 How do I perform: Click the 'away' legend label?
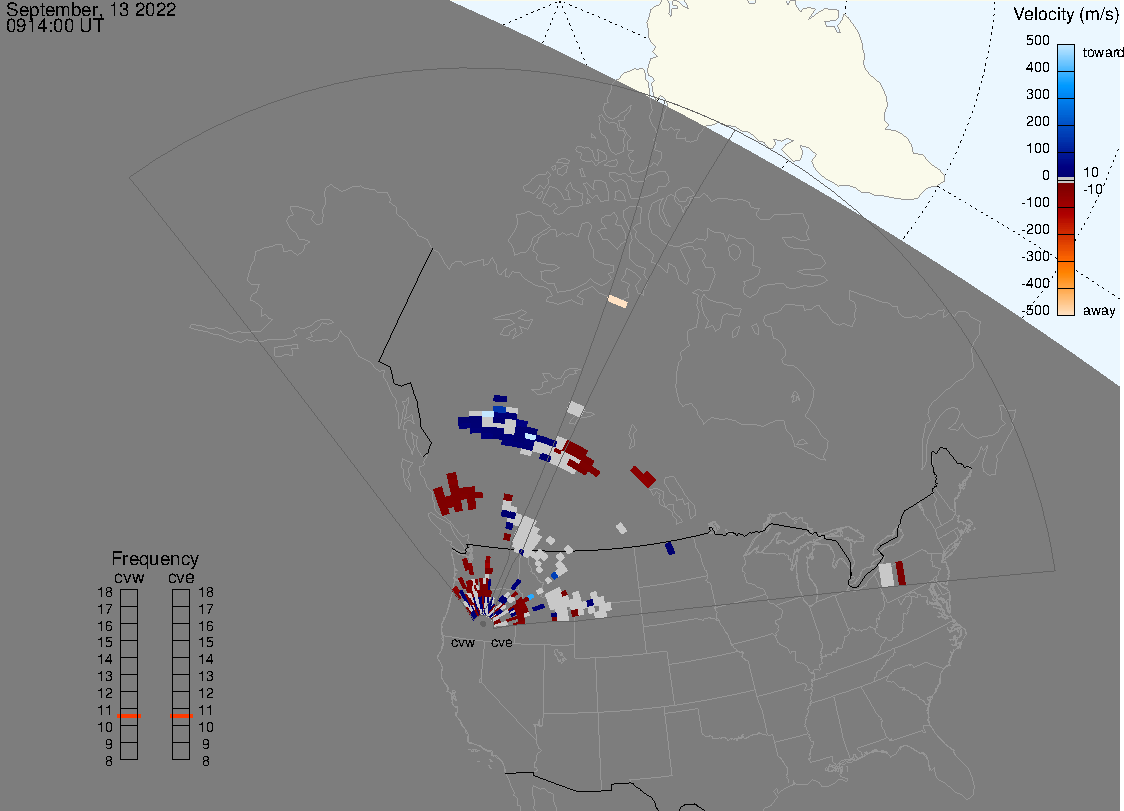[x=1099, y=310]
